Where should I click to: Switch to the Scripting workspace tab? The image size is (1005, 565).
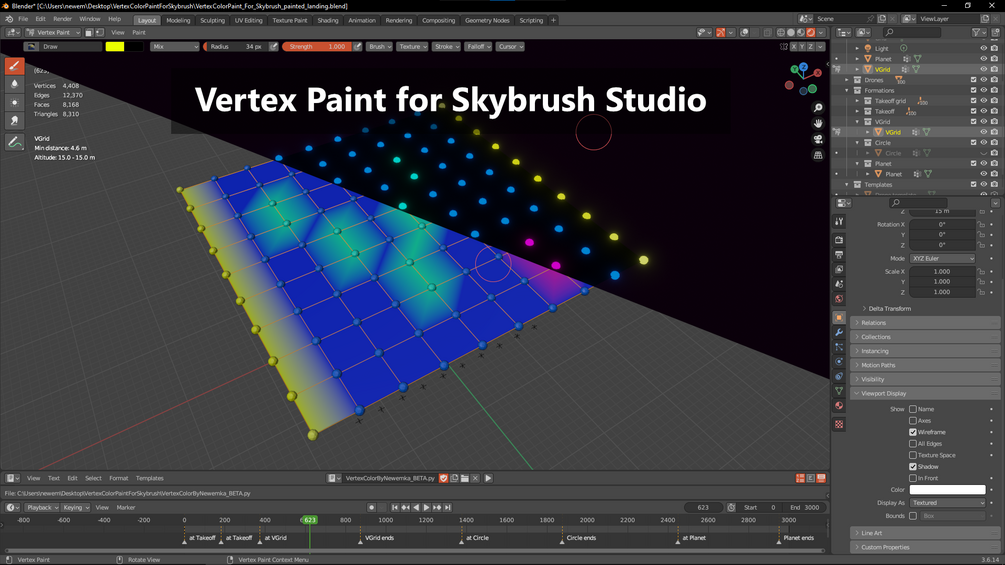pos(531,20)
